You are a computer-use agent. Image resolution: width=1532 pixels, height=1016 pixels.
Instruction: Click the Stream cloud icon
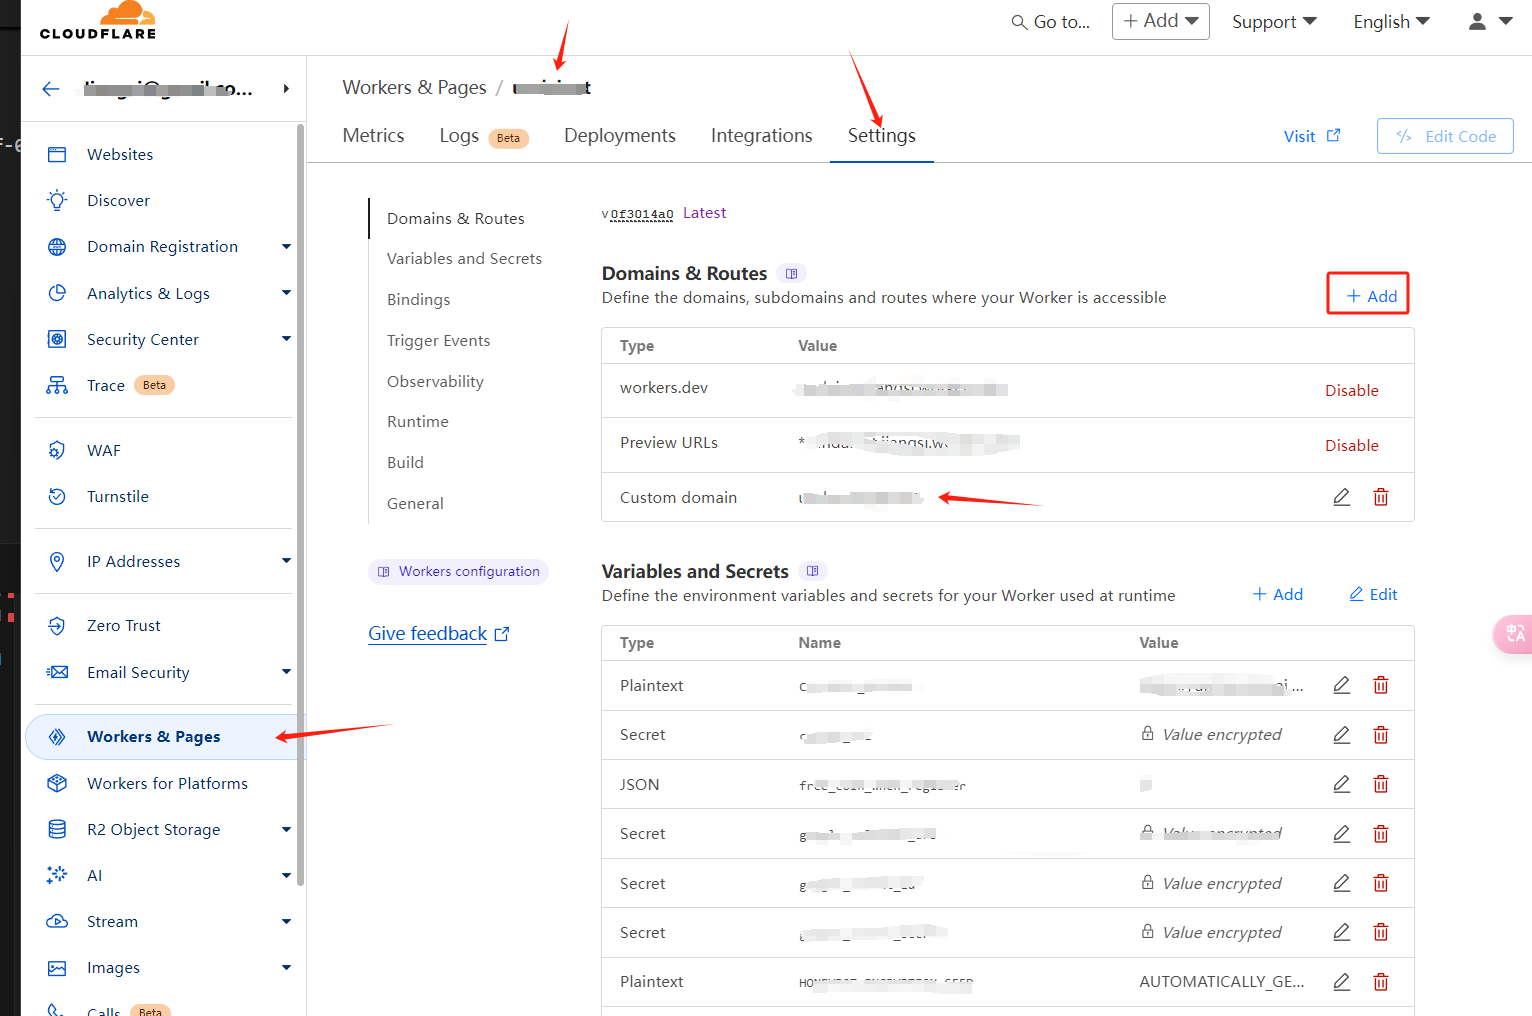click(57, 921)
